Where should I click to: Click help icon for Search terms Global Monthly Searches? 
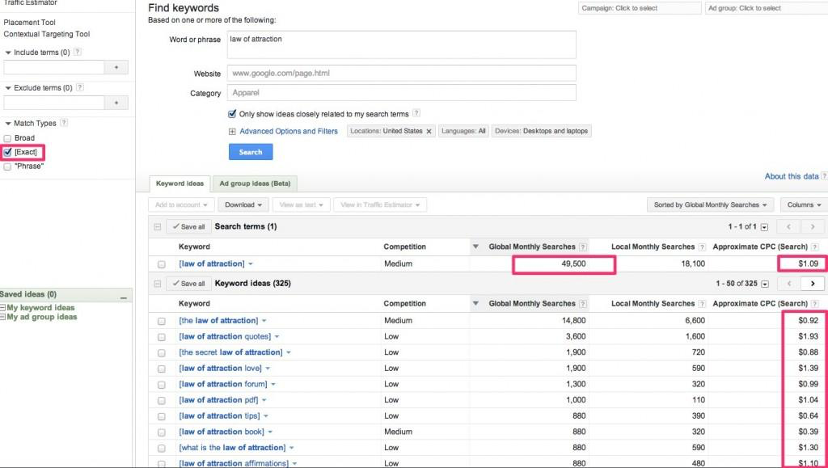[x=583, y=247]
